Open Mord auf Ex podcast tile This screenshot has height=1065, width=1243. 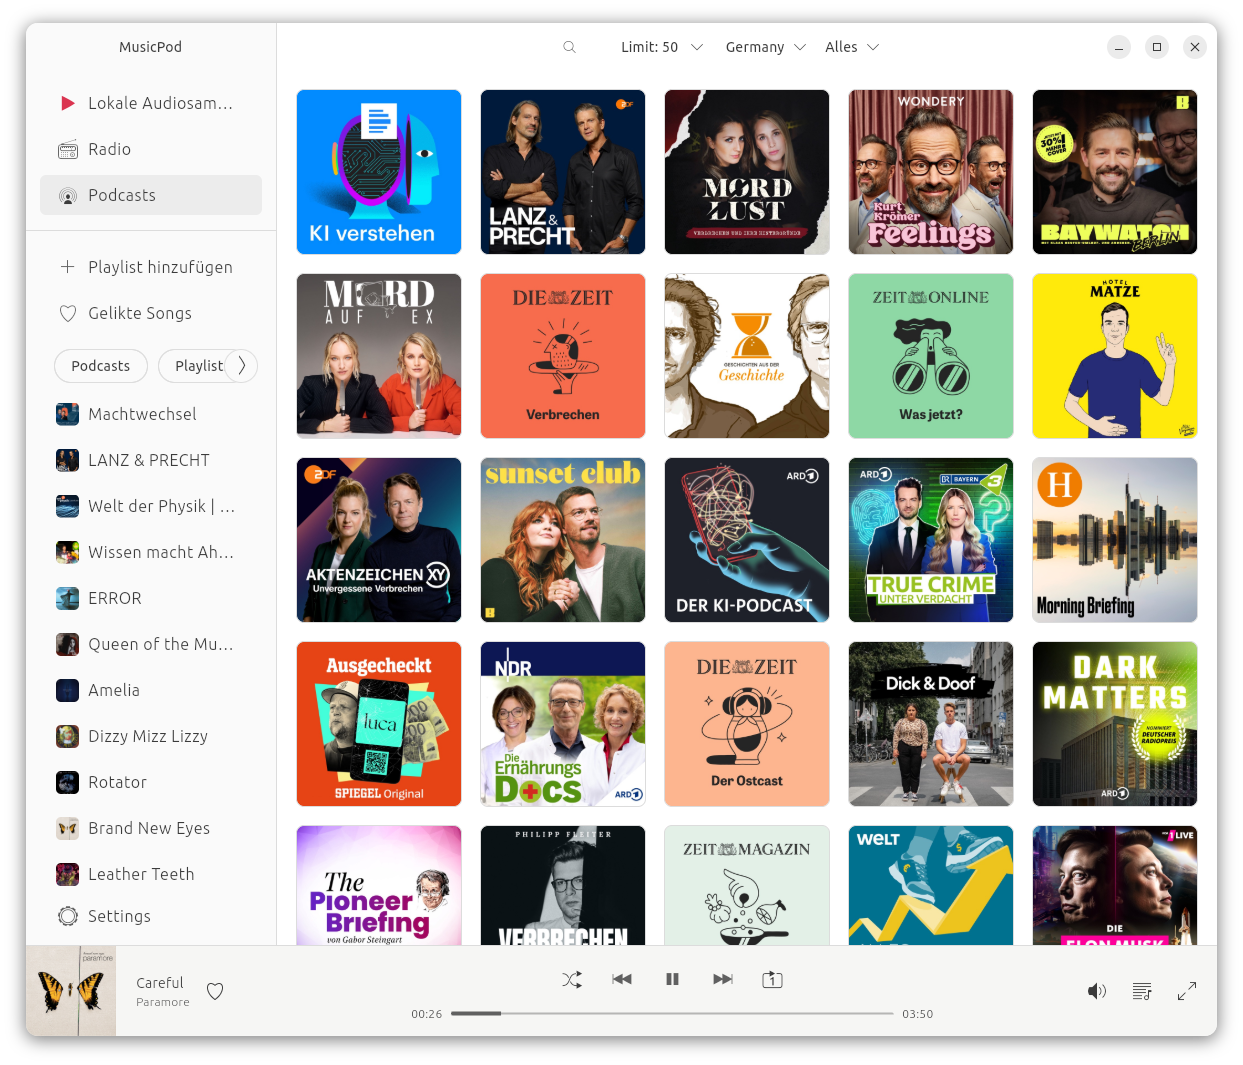click(x=379, y=356)
